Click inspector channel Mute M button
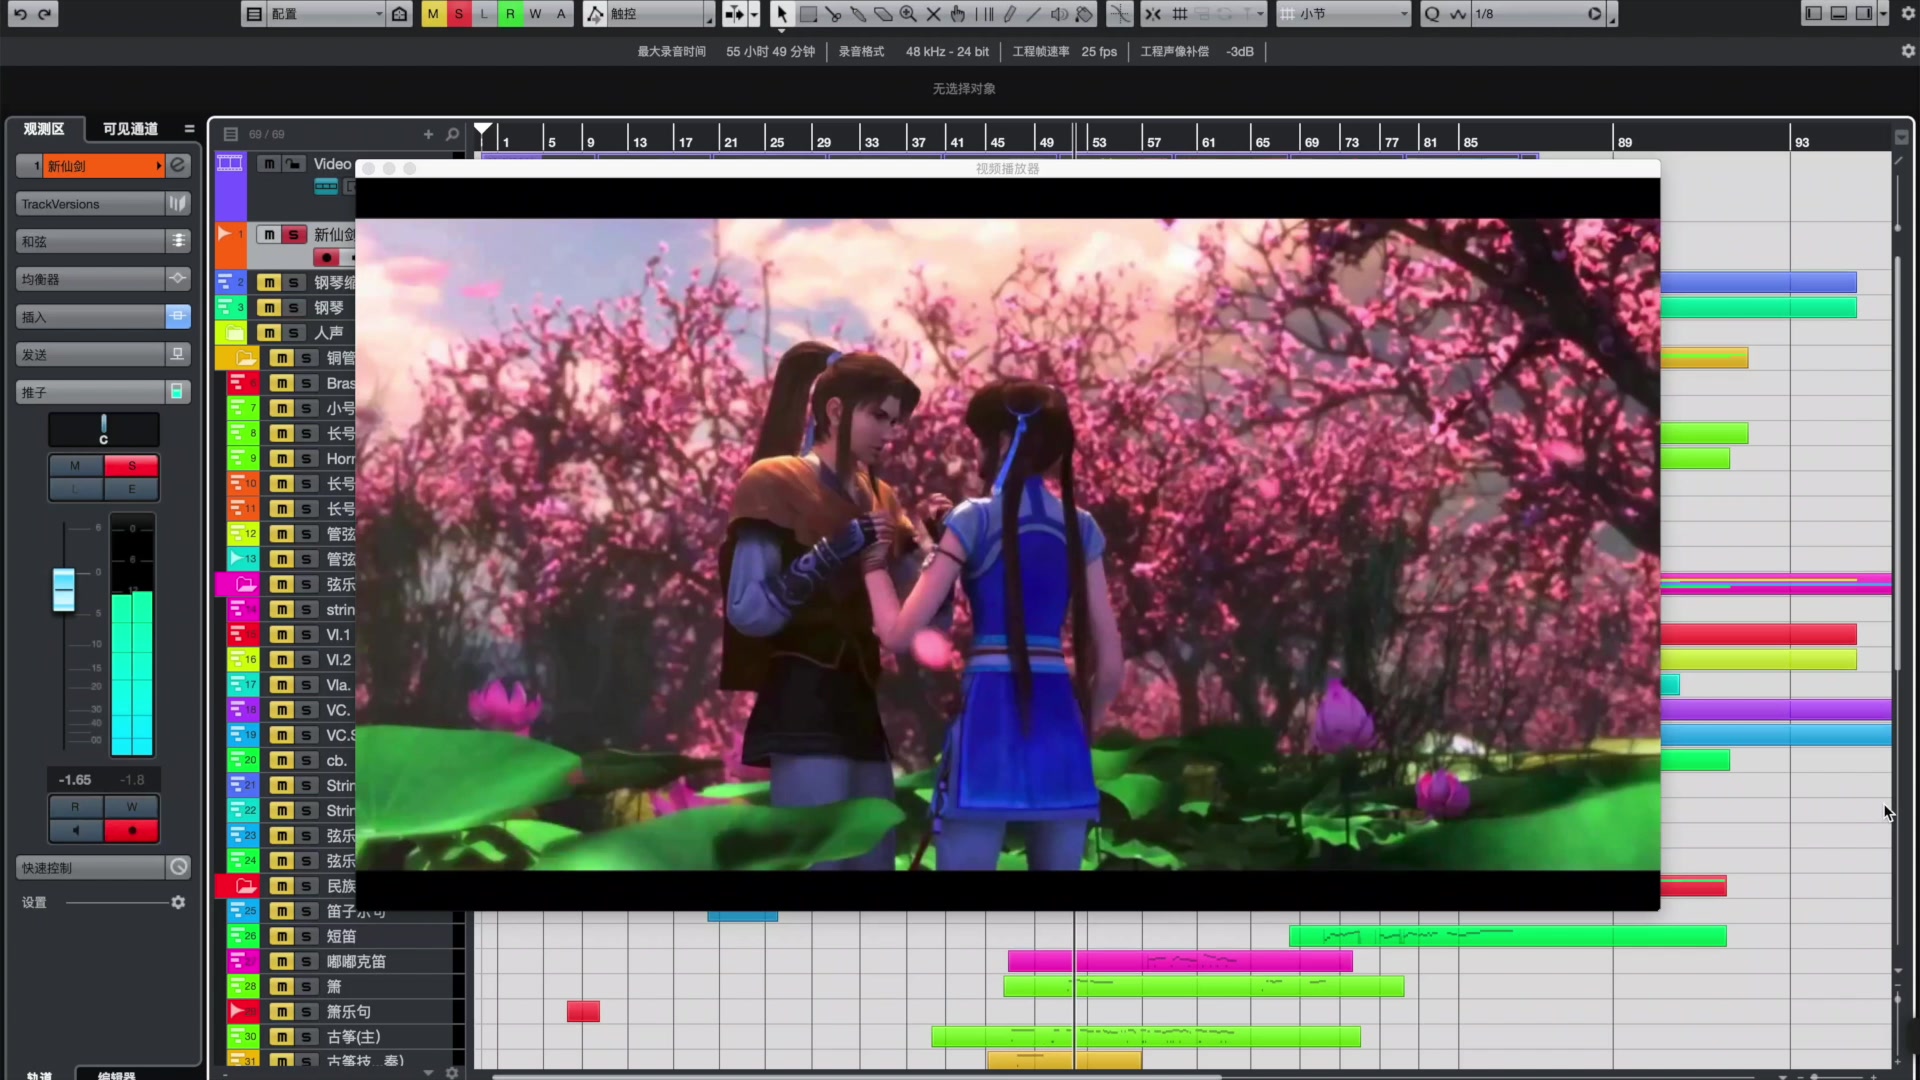 click(75, 466)
